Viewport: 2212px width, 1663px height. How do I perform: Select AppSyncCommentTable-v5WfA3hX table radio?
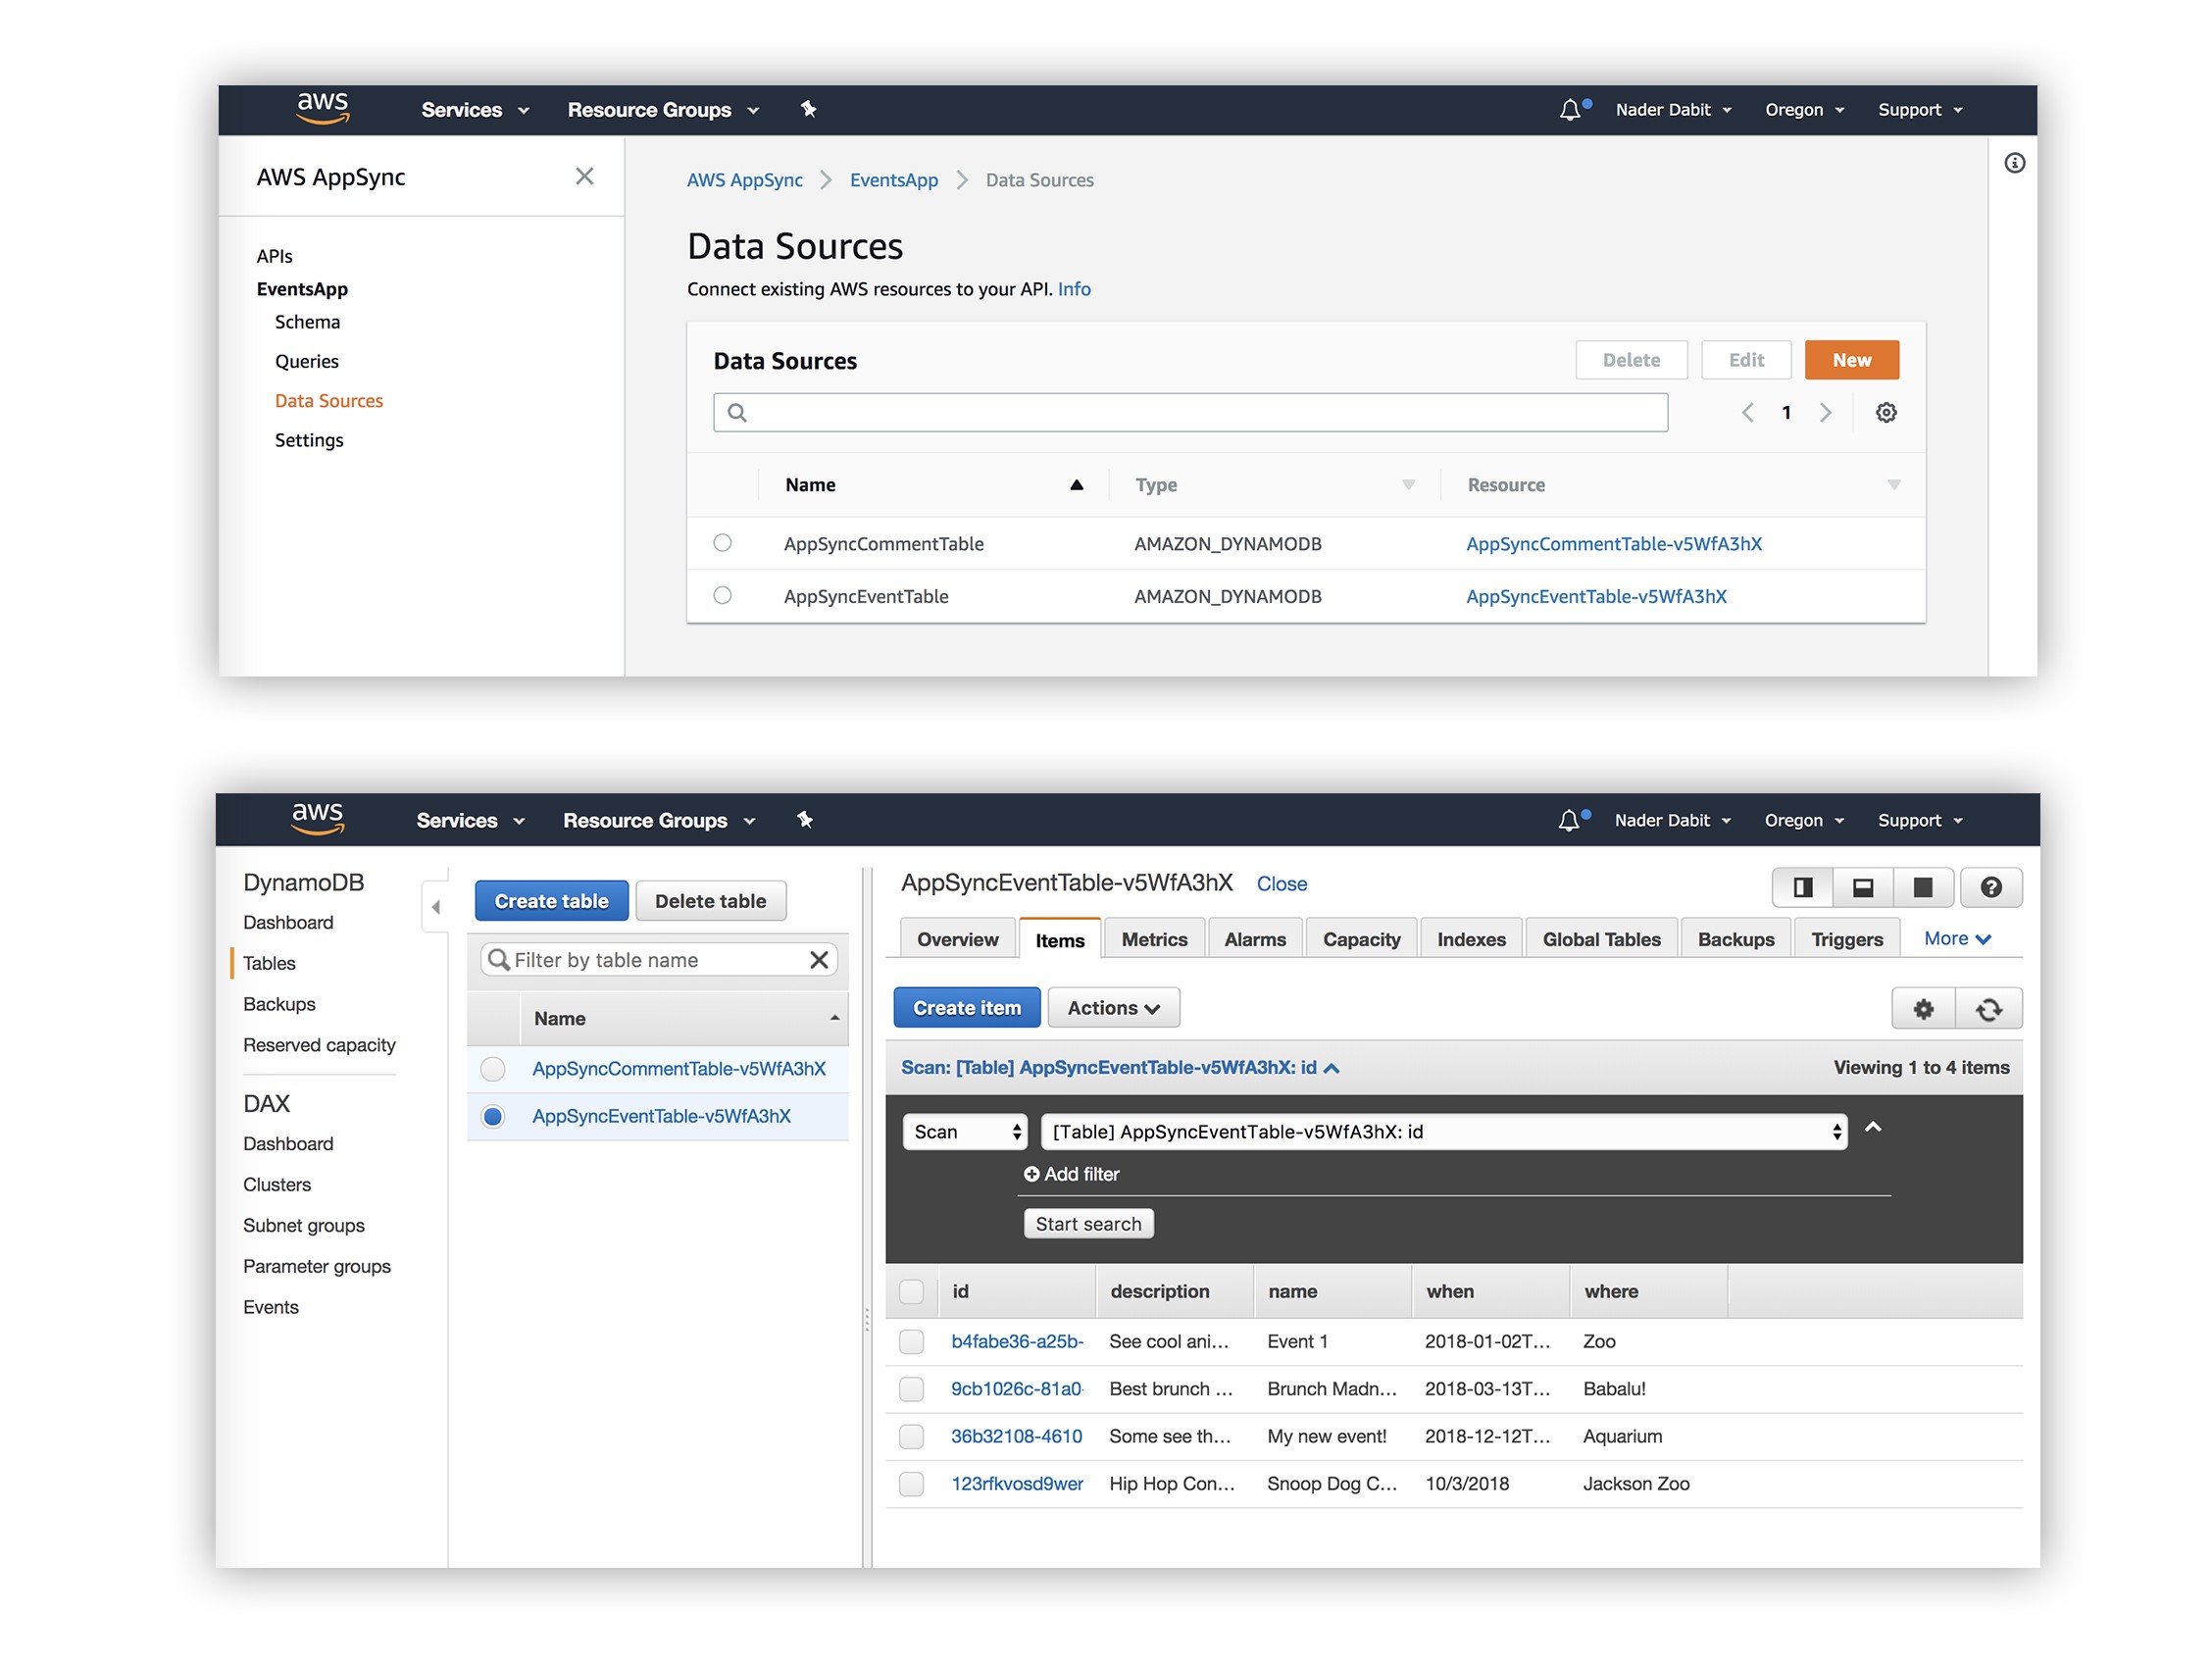coord(493,1069)
